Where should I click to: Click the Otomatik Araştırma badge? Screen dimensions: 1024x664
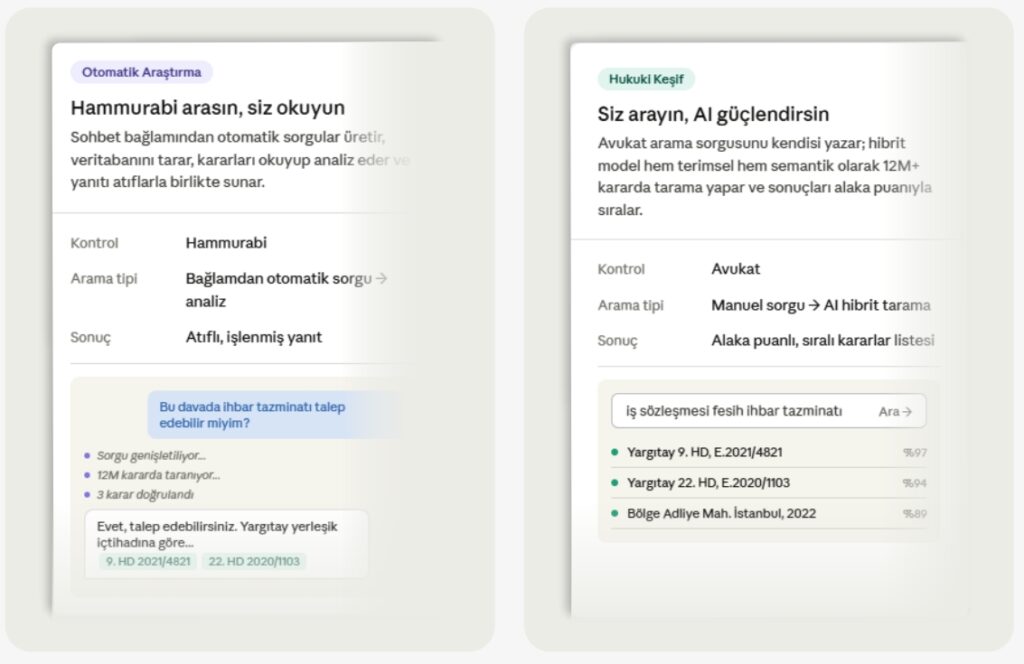142,72
